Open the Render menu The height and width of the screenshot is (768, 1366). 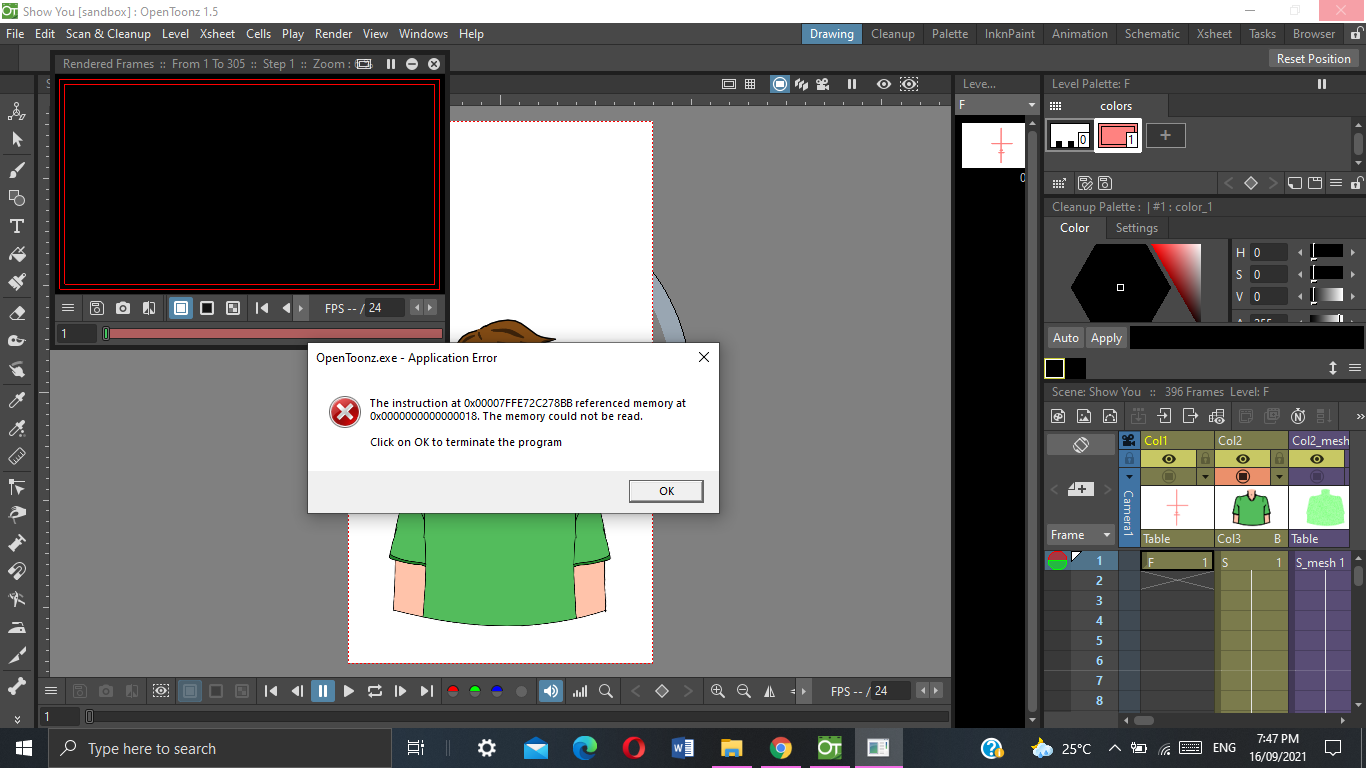(x=333, y=33)
